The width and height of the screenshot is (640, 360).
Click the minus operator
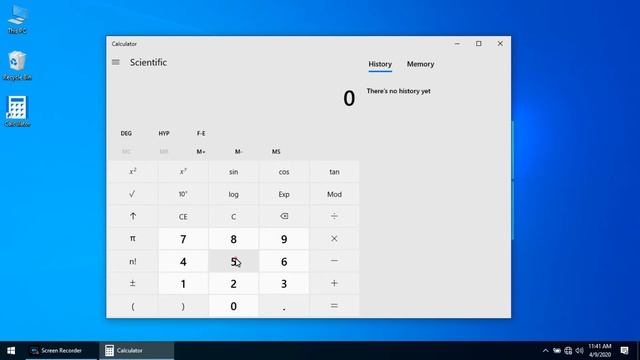334,261
